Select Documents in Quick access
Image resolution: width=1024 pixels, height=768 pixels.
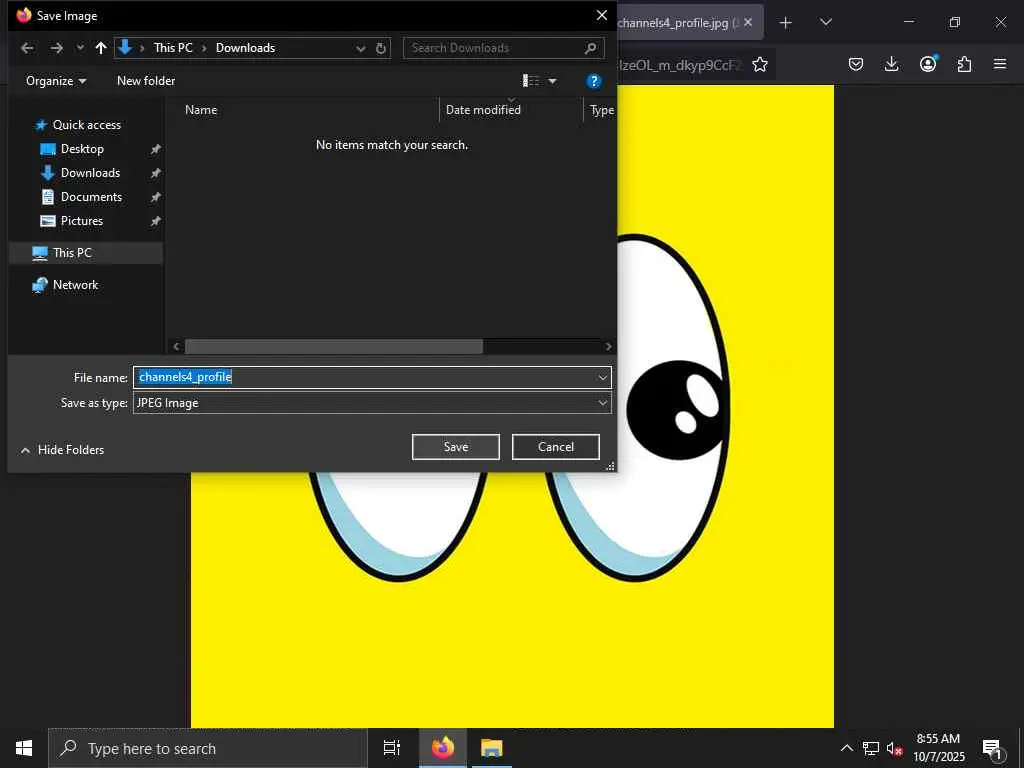click(x=91, y=197)
